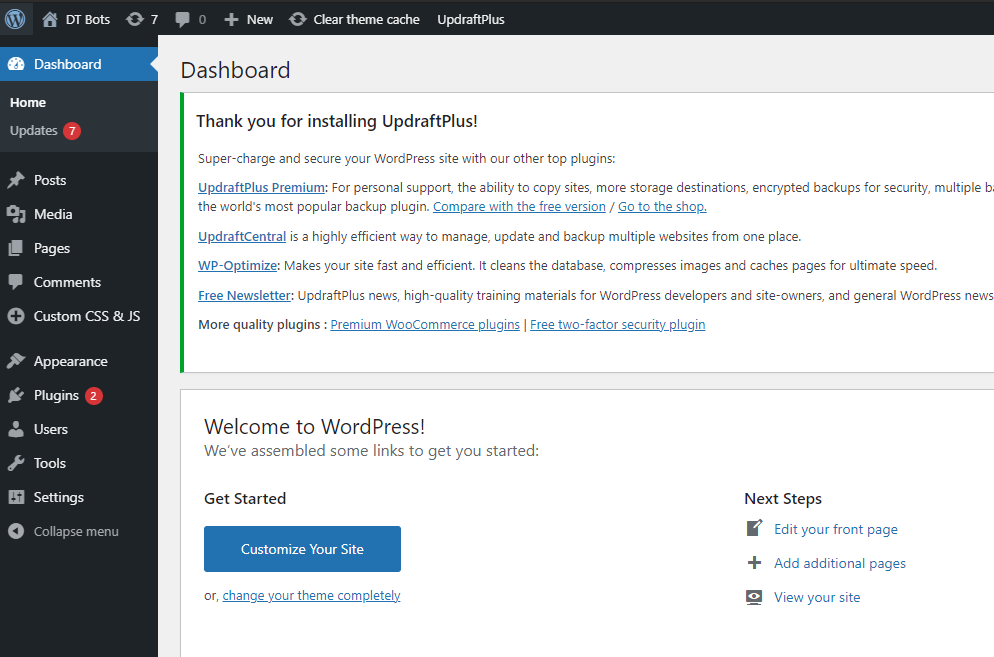The height and width of the screenshot is (657, 994).
Task: Click the Users person icon
Action: tap(16, 429)
